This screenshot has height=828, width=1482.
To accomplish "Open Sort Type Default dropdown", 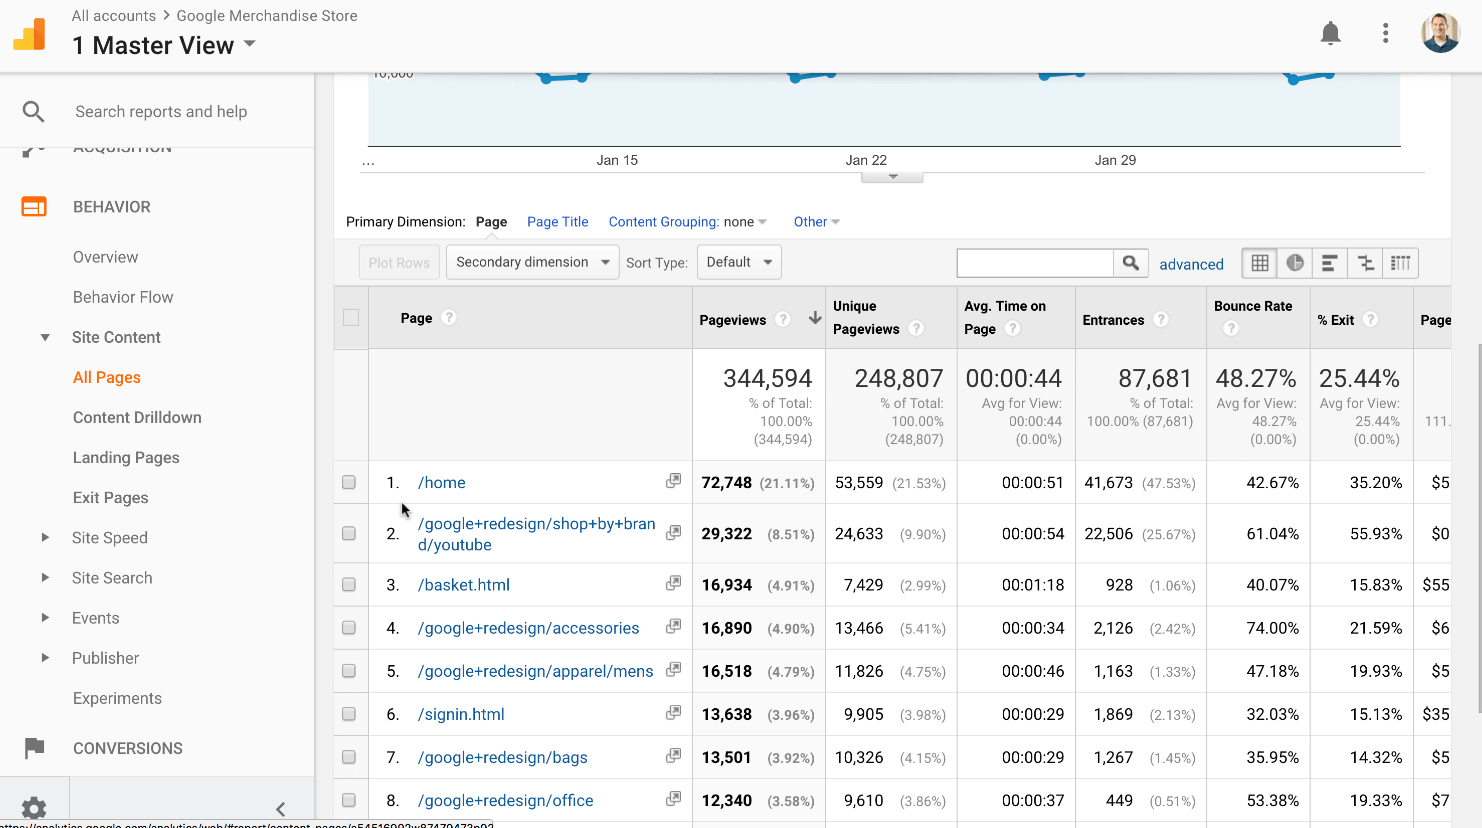I will click(739, 262).
